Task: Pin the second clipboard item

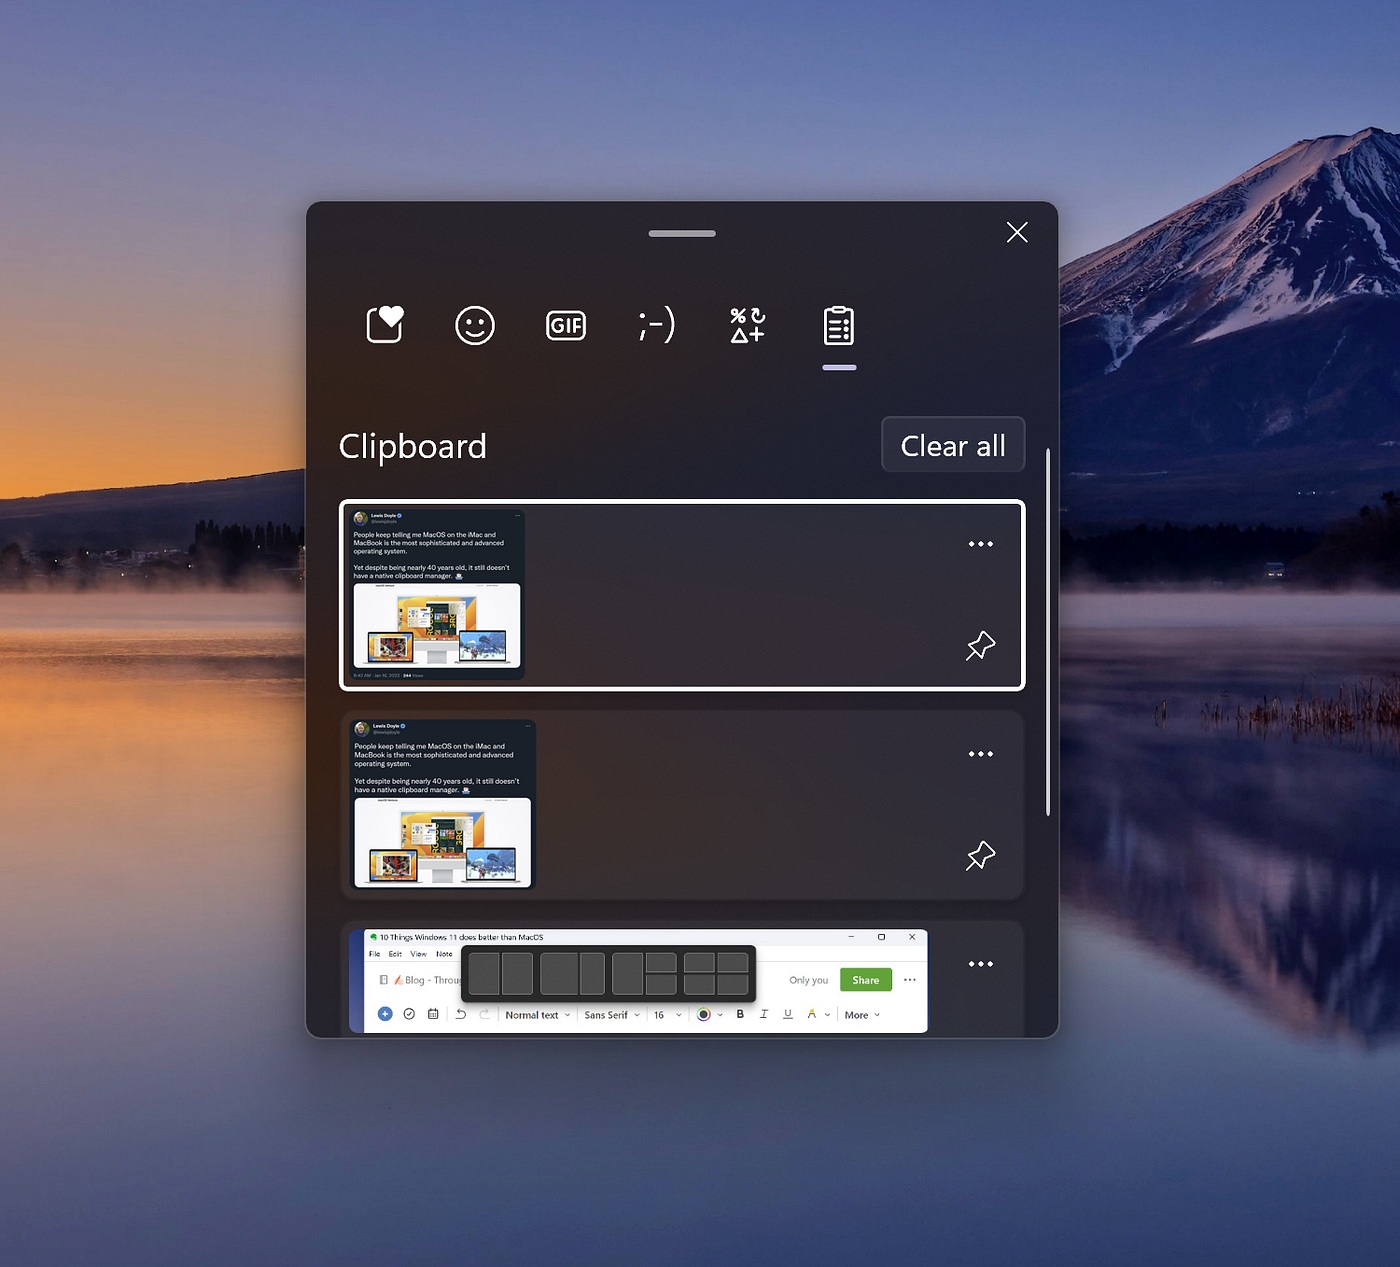Action: coord(981,856)
